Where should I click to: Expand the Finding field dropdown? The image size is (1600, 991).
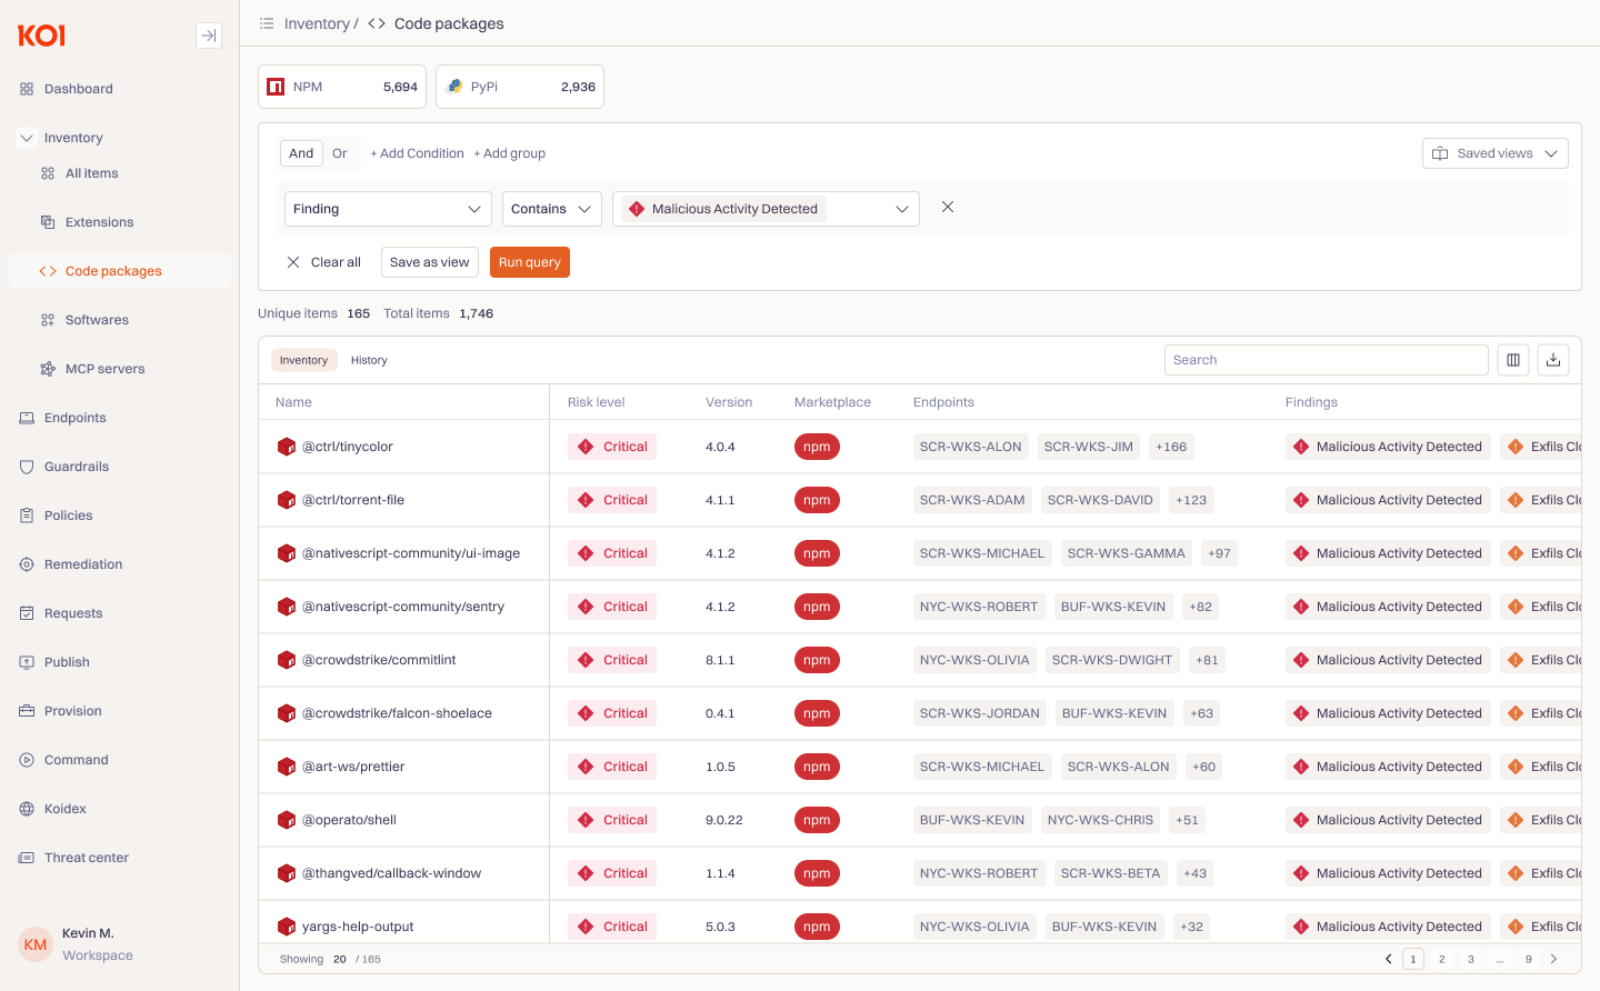[387, 209]
